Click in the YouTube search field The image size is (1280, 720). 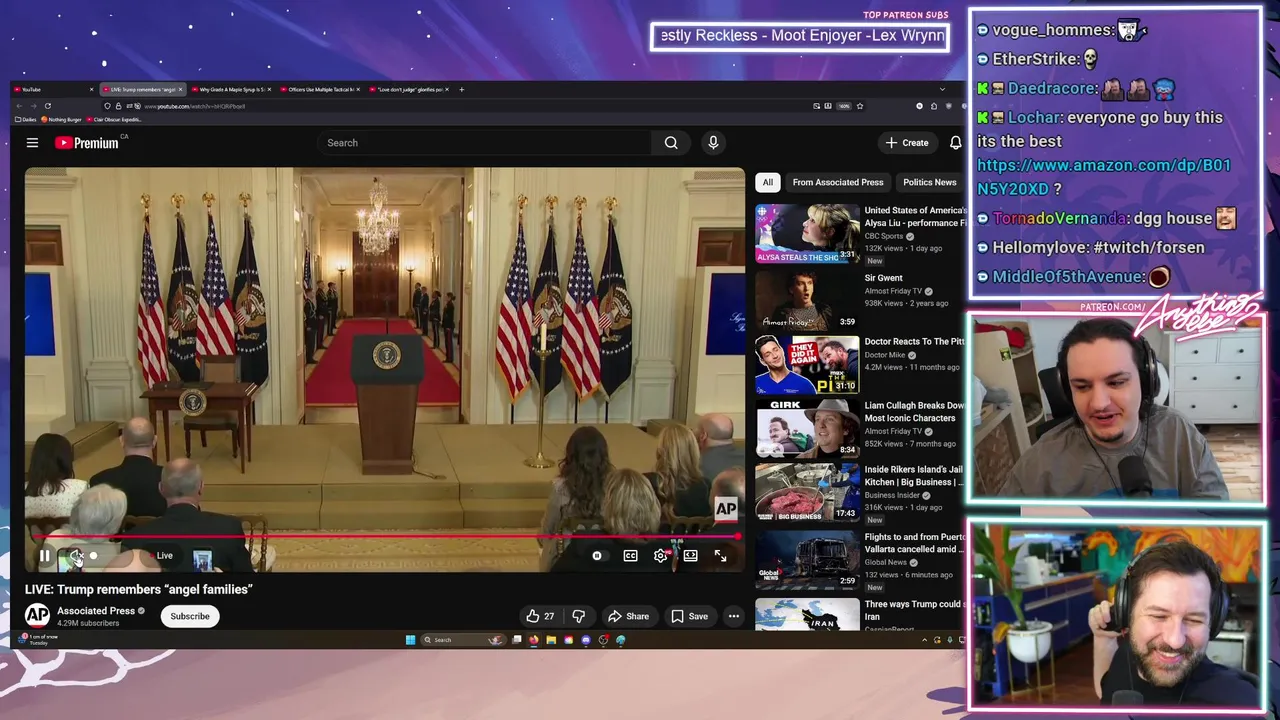[485, 143]
